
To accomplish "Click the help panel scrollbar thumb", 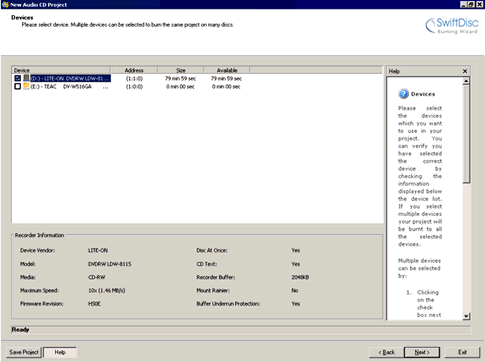I will click(466, 133).
